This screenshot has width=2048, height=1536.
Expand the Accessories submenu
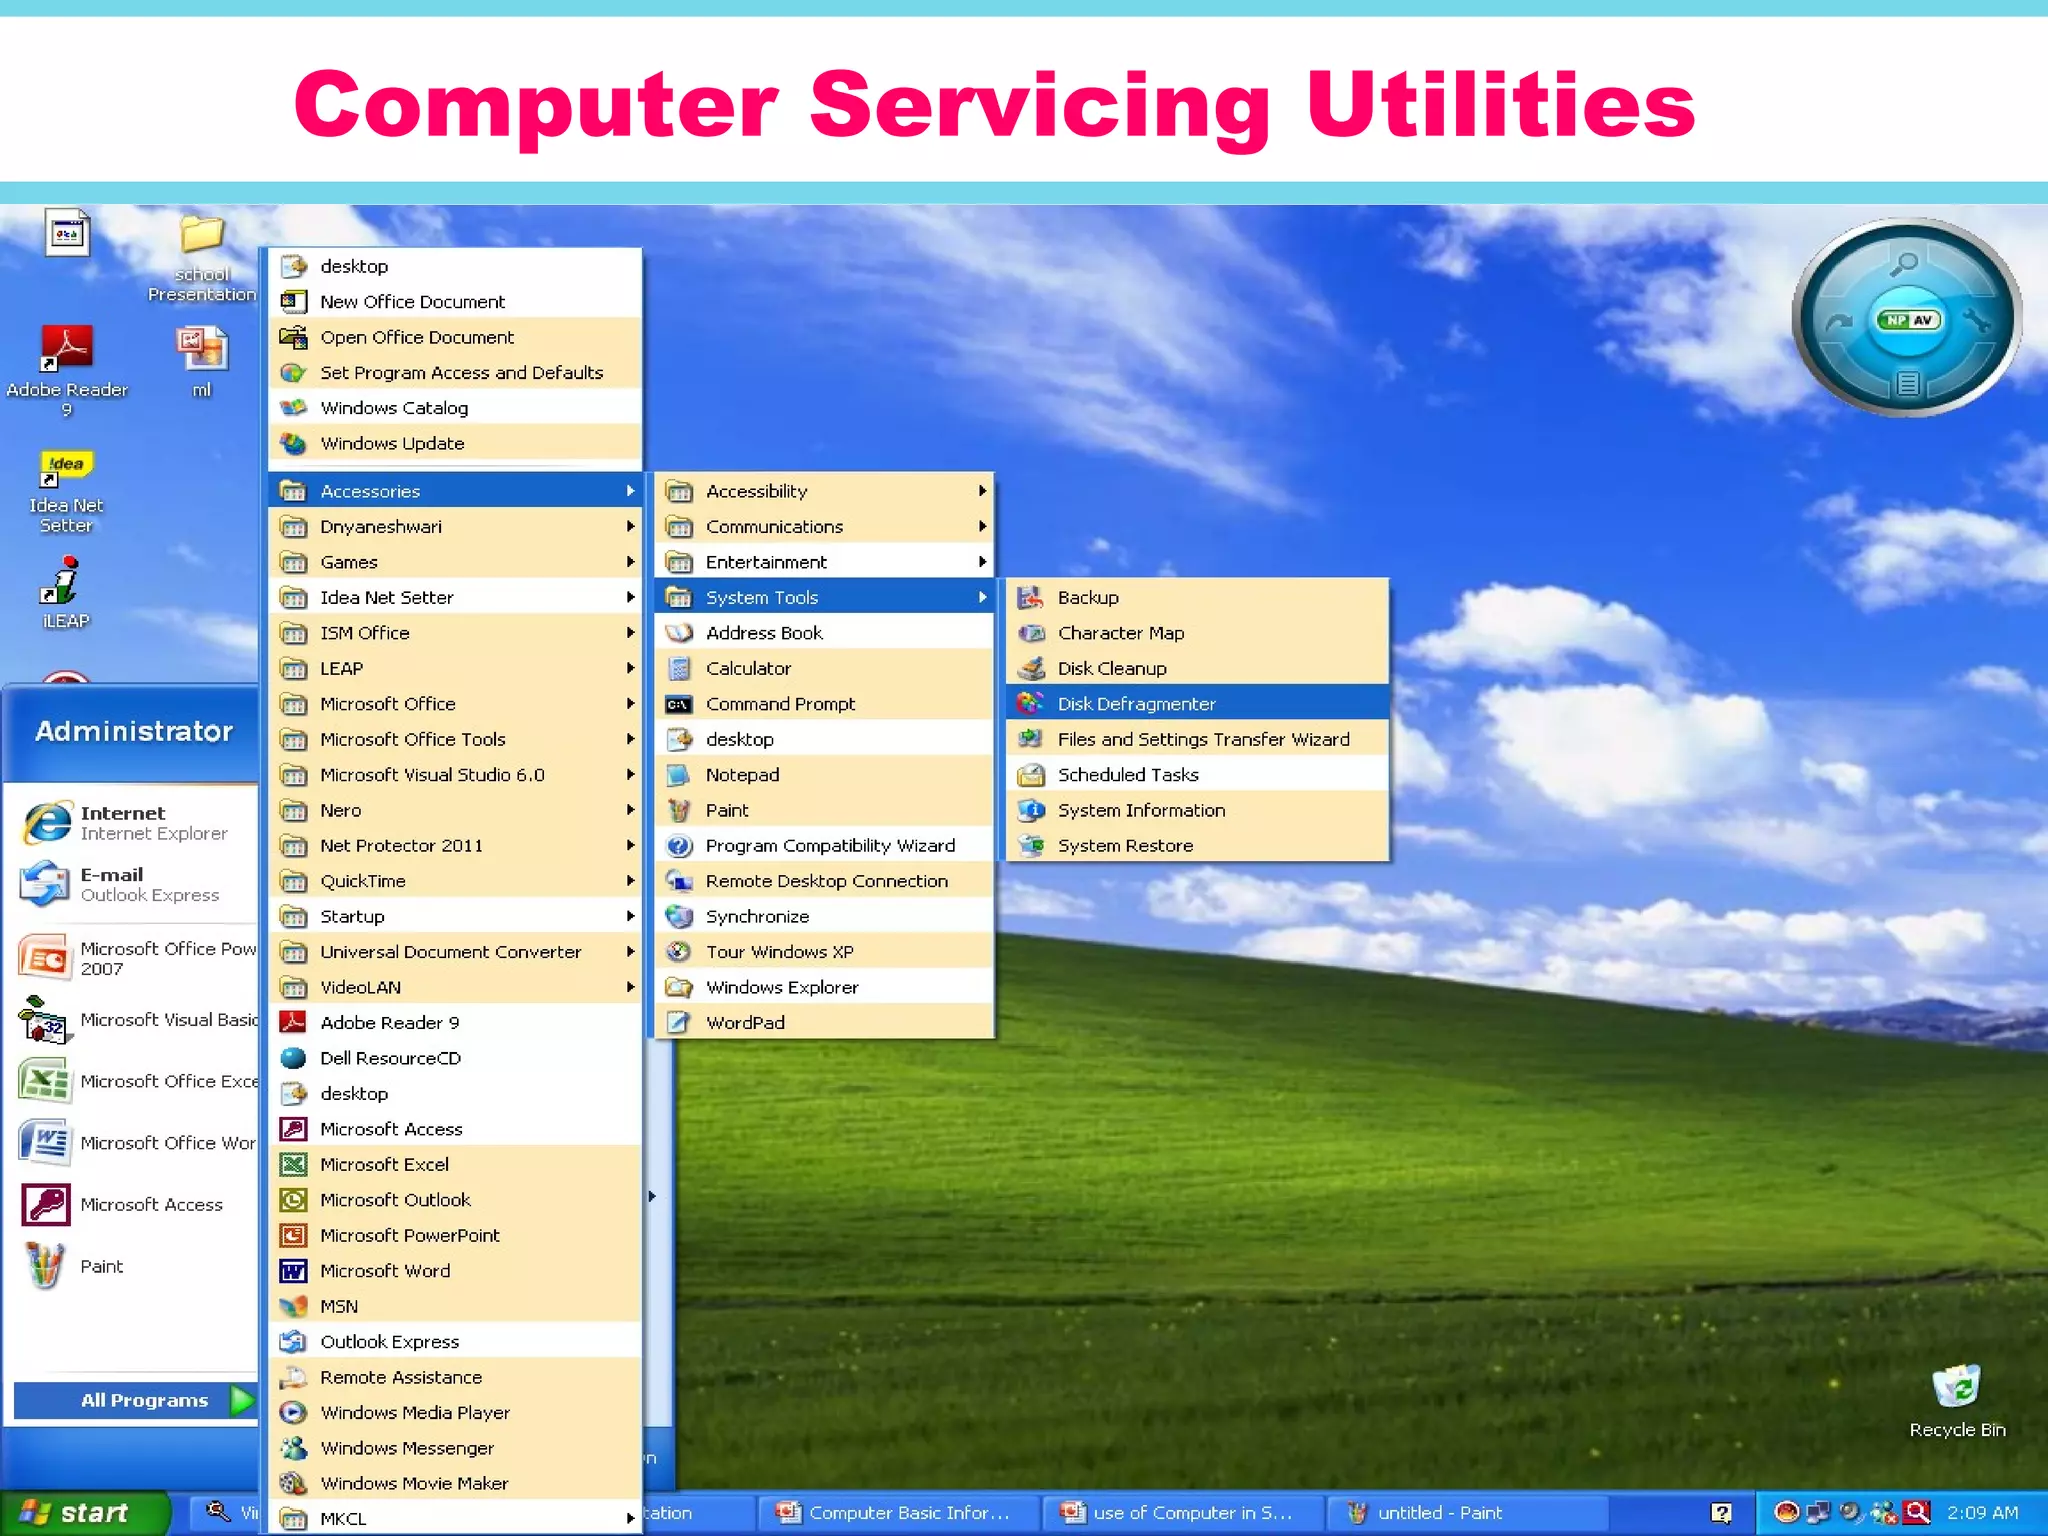pos(455,491)
